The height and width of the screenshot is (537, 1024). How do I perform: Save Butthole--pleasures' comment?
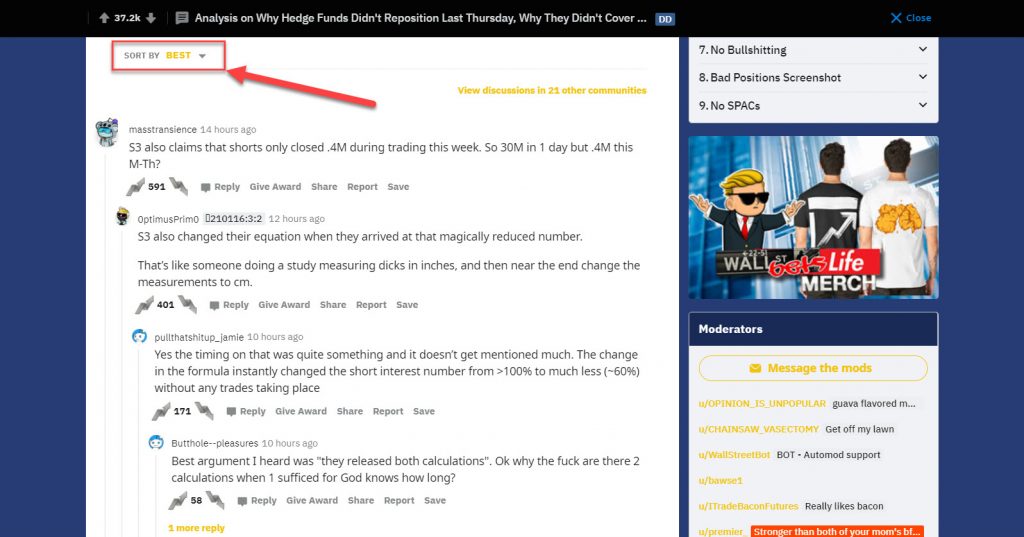tap(435, 501)
